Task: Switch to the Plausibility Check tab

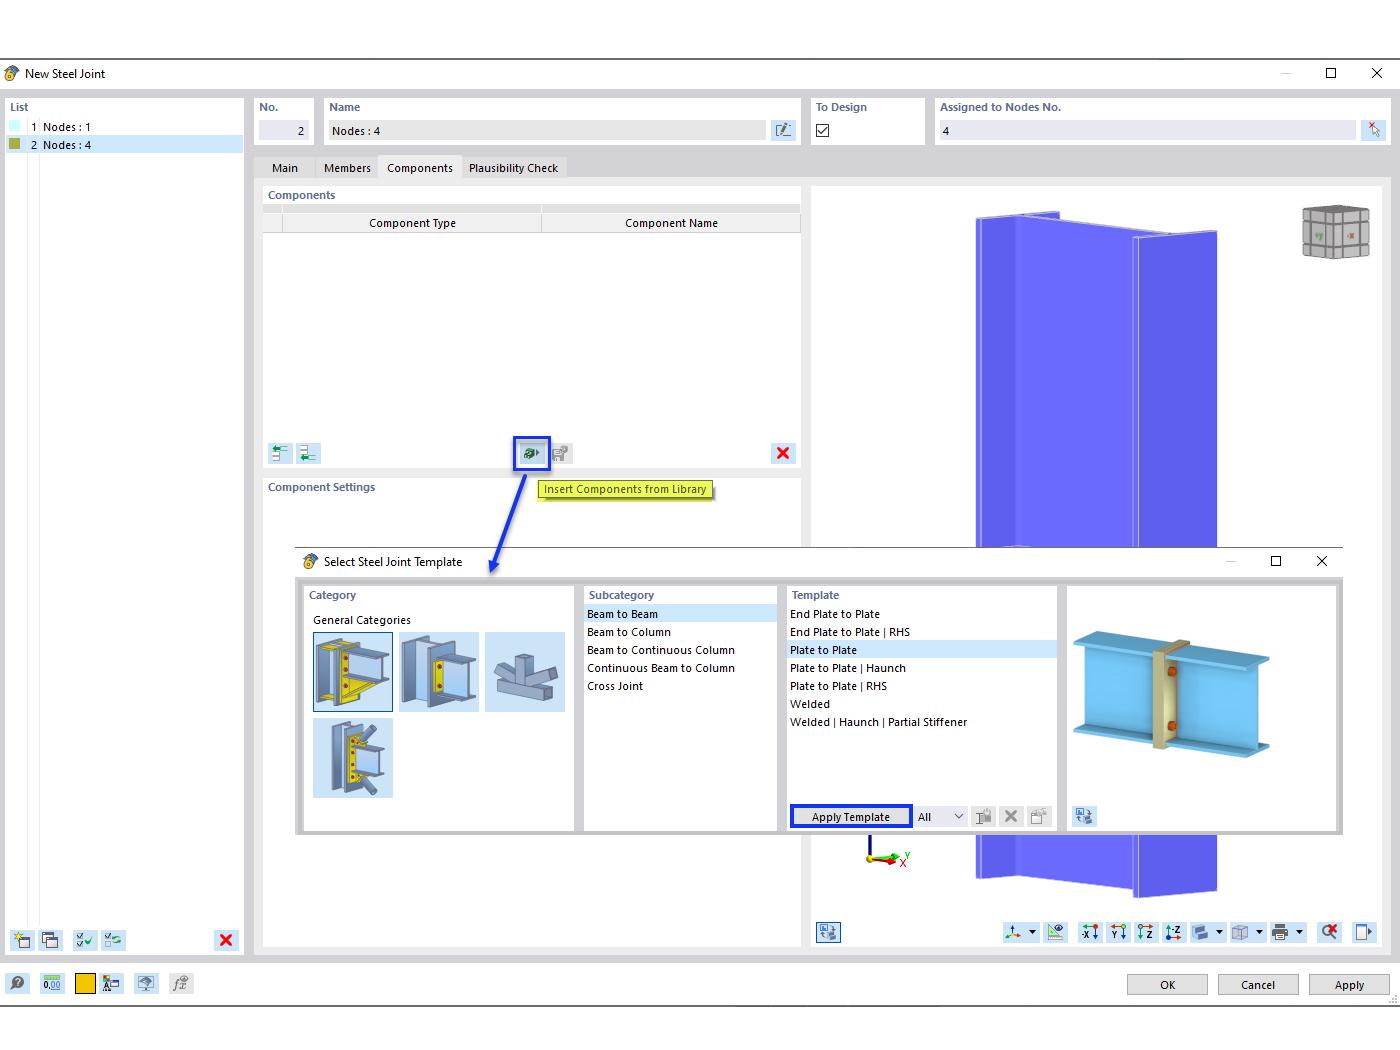Action: click(x=514, y=168)
